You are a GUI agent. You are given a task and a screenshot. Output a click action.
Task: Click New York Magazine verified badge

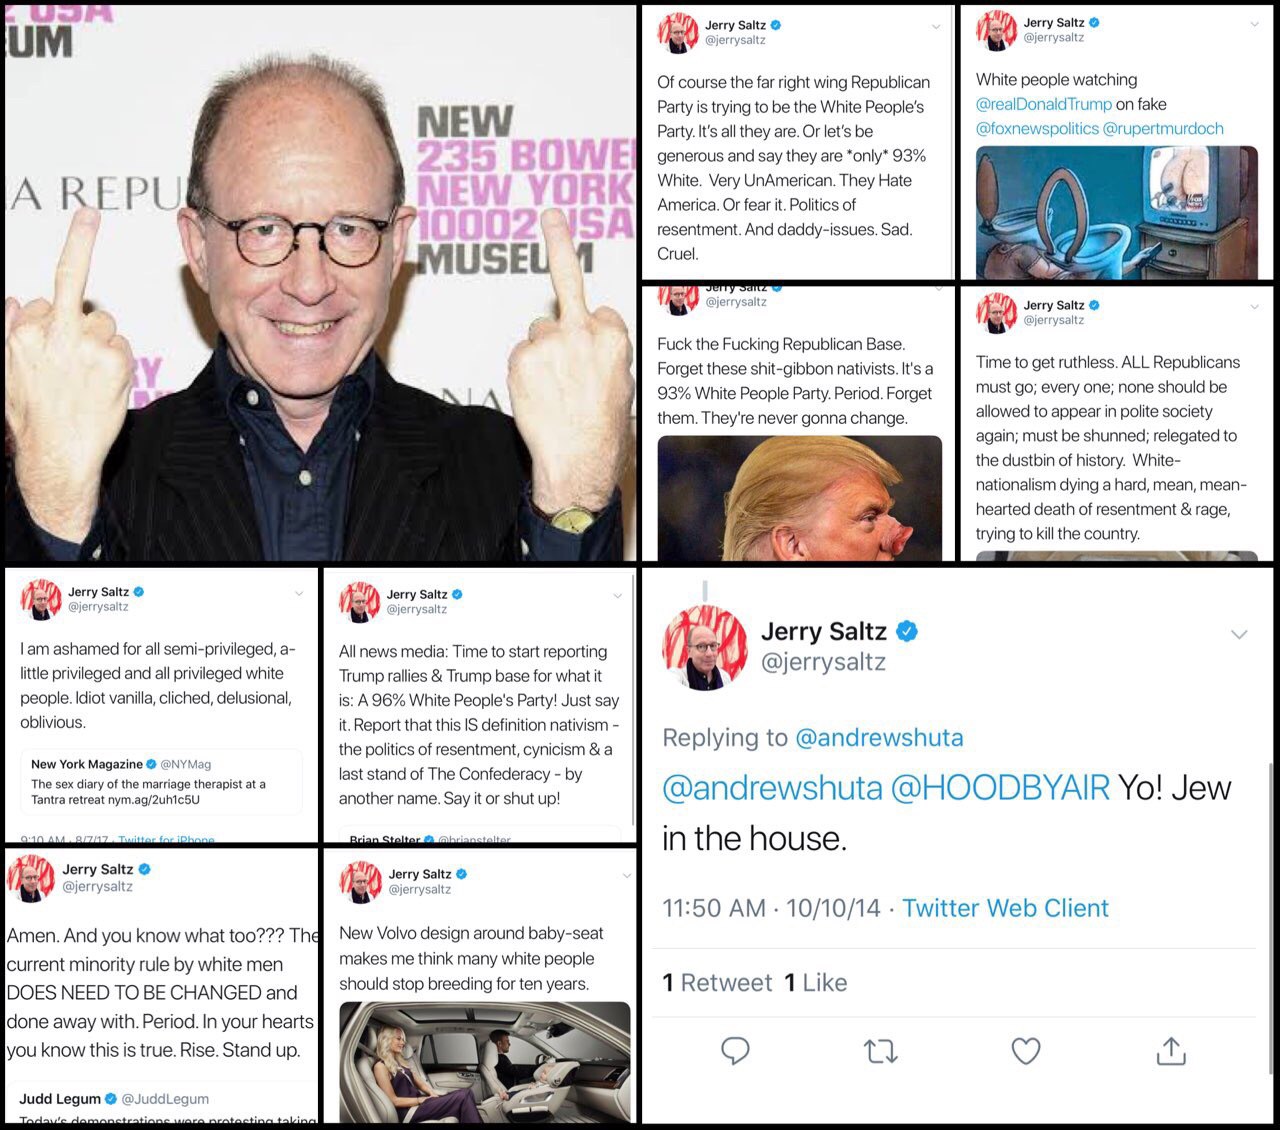151,764
